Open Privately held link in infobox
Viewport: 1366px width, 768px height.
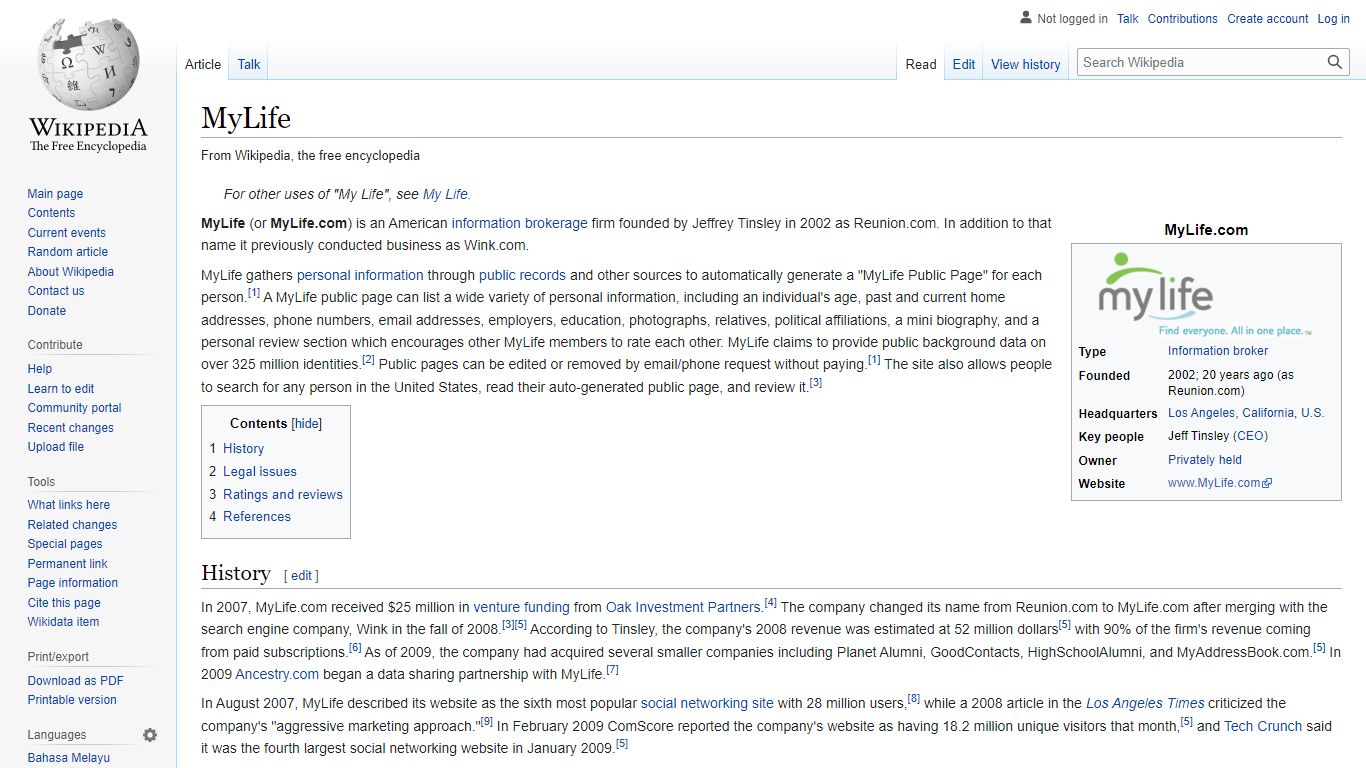point(1204,460)
